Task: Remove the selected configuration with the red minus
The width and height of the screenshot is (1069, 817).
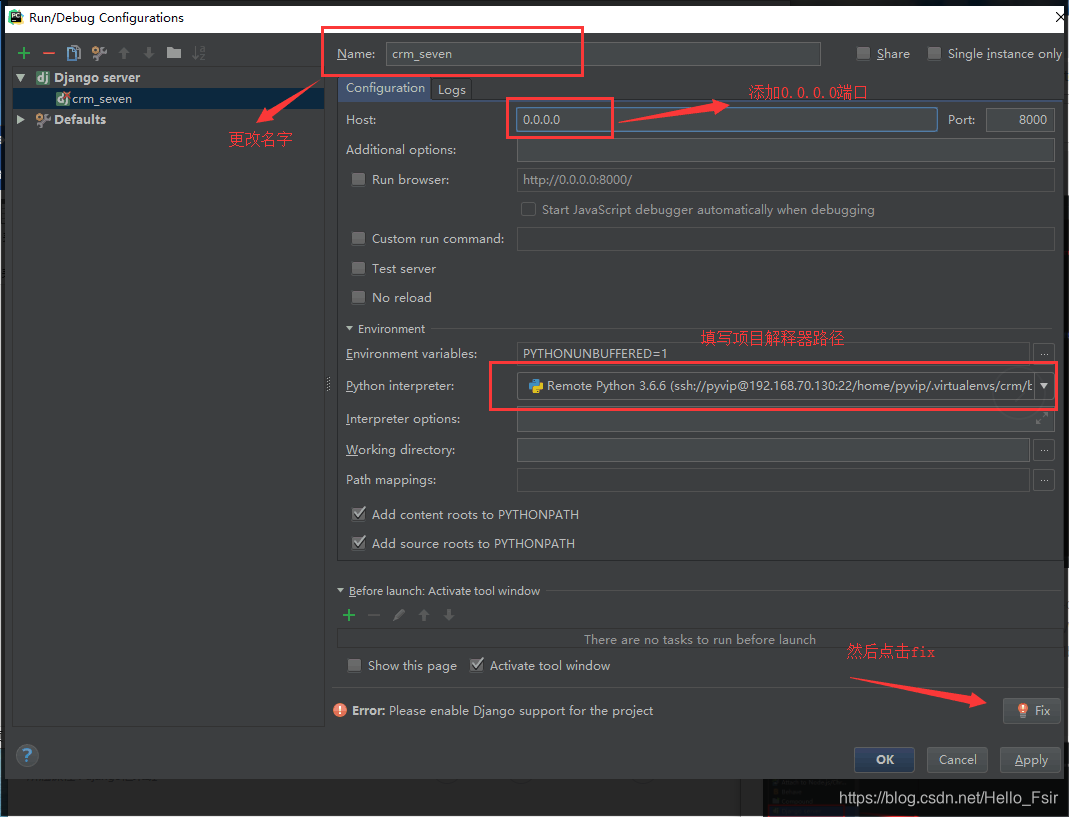Action: [x=48, y=53]
